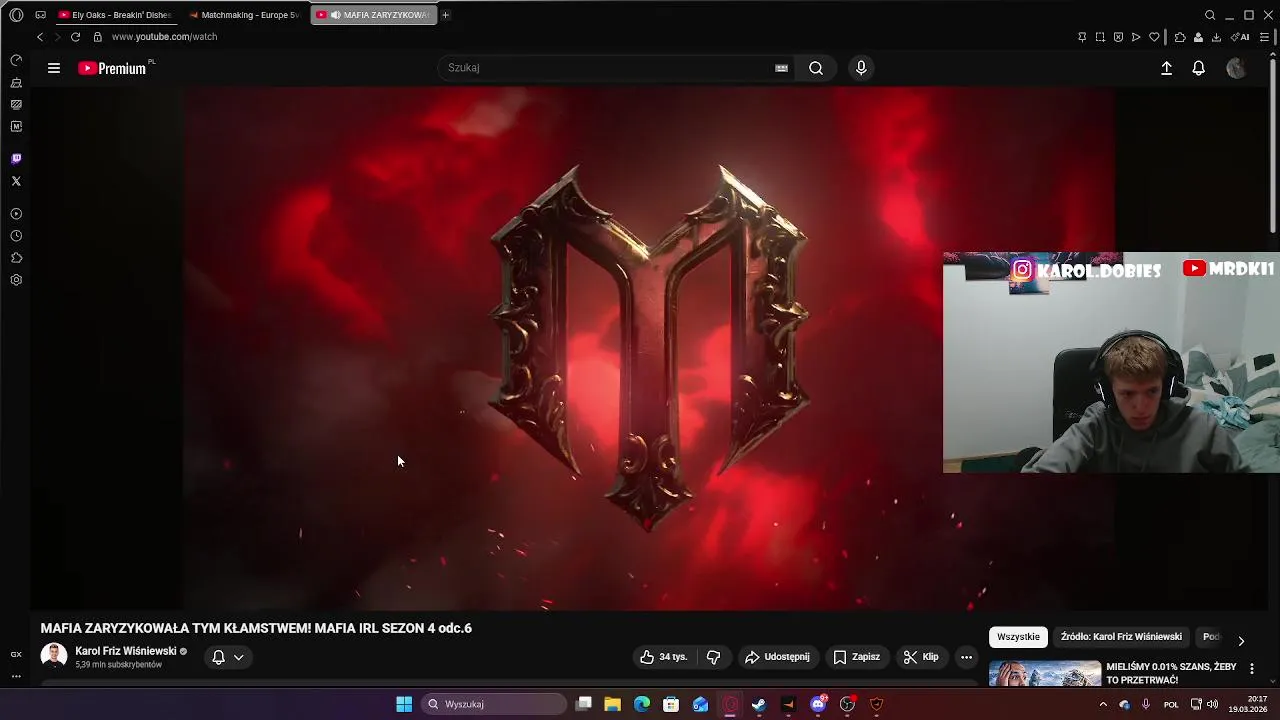Start voice search with microphone
The height and width of the screenshot is (720, 1280).
(x=861, y=68)
